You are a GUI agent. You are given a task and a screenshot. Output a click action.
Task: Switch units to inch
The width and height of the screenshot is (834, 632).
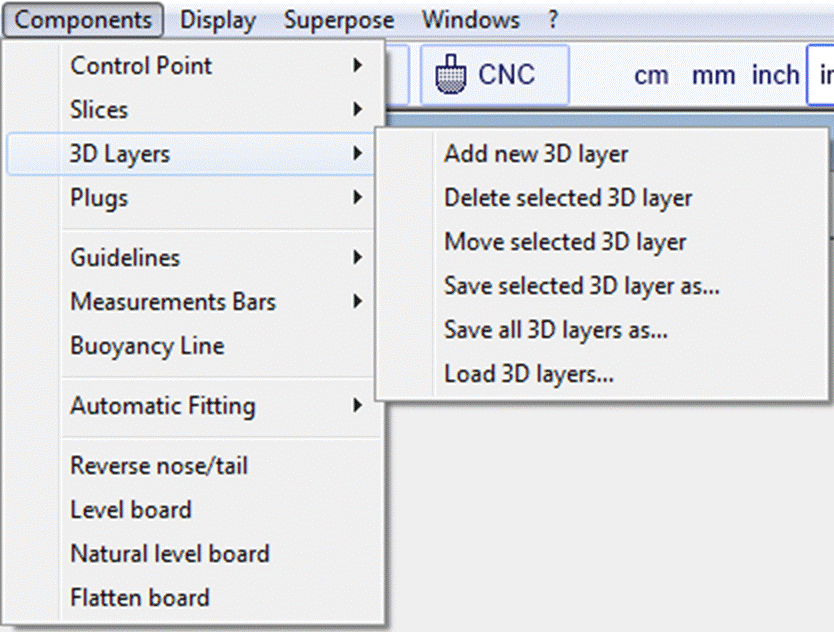pyautogui.click(x=775, y=75)
